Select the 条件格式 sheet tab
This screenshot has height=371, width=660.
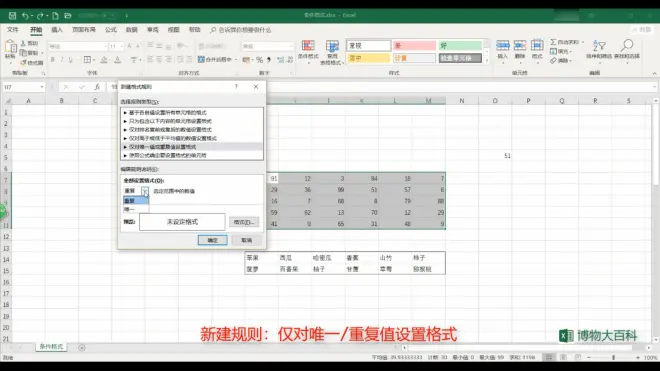[x=51, y=347]
